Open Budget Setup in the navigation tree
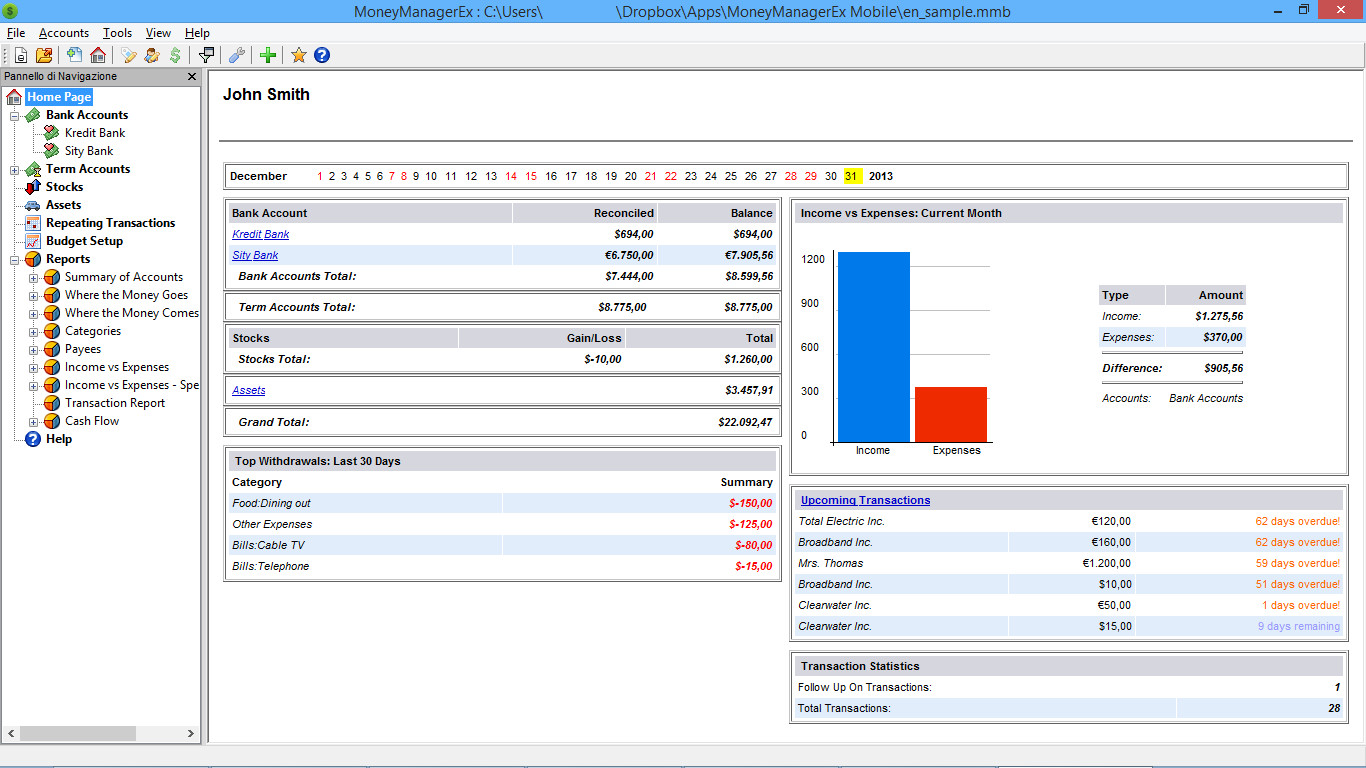The image size is (1366, 768). (x=84, y=241)
